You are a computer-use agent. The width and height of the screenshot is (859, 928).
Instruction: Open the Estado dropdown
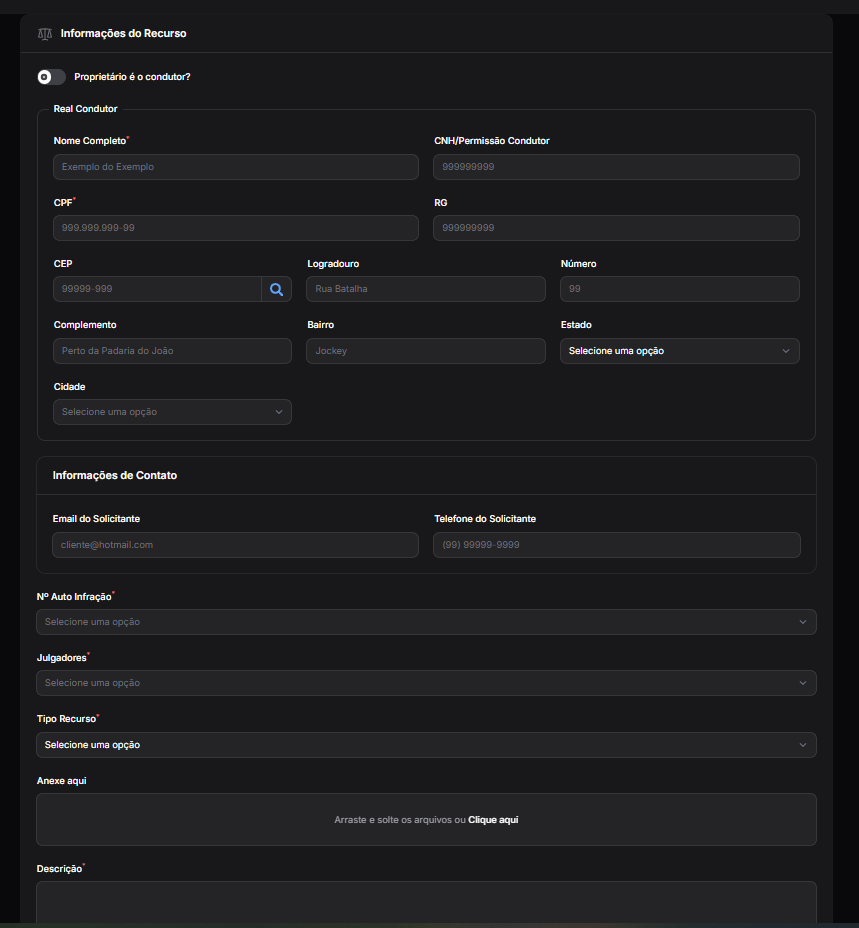coord(679,351)
